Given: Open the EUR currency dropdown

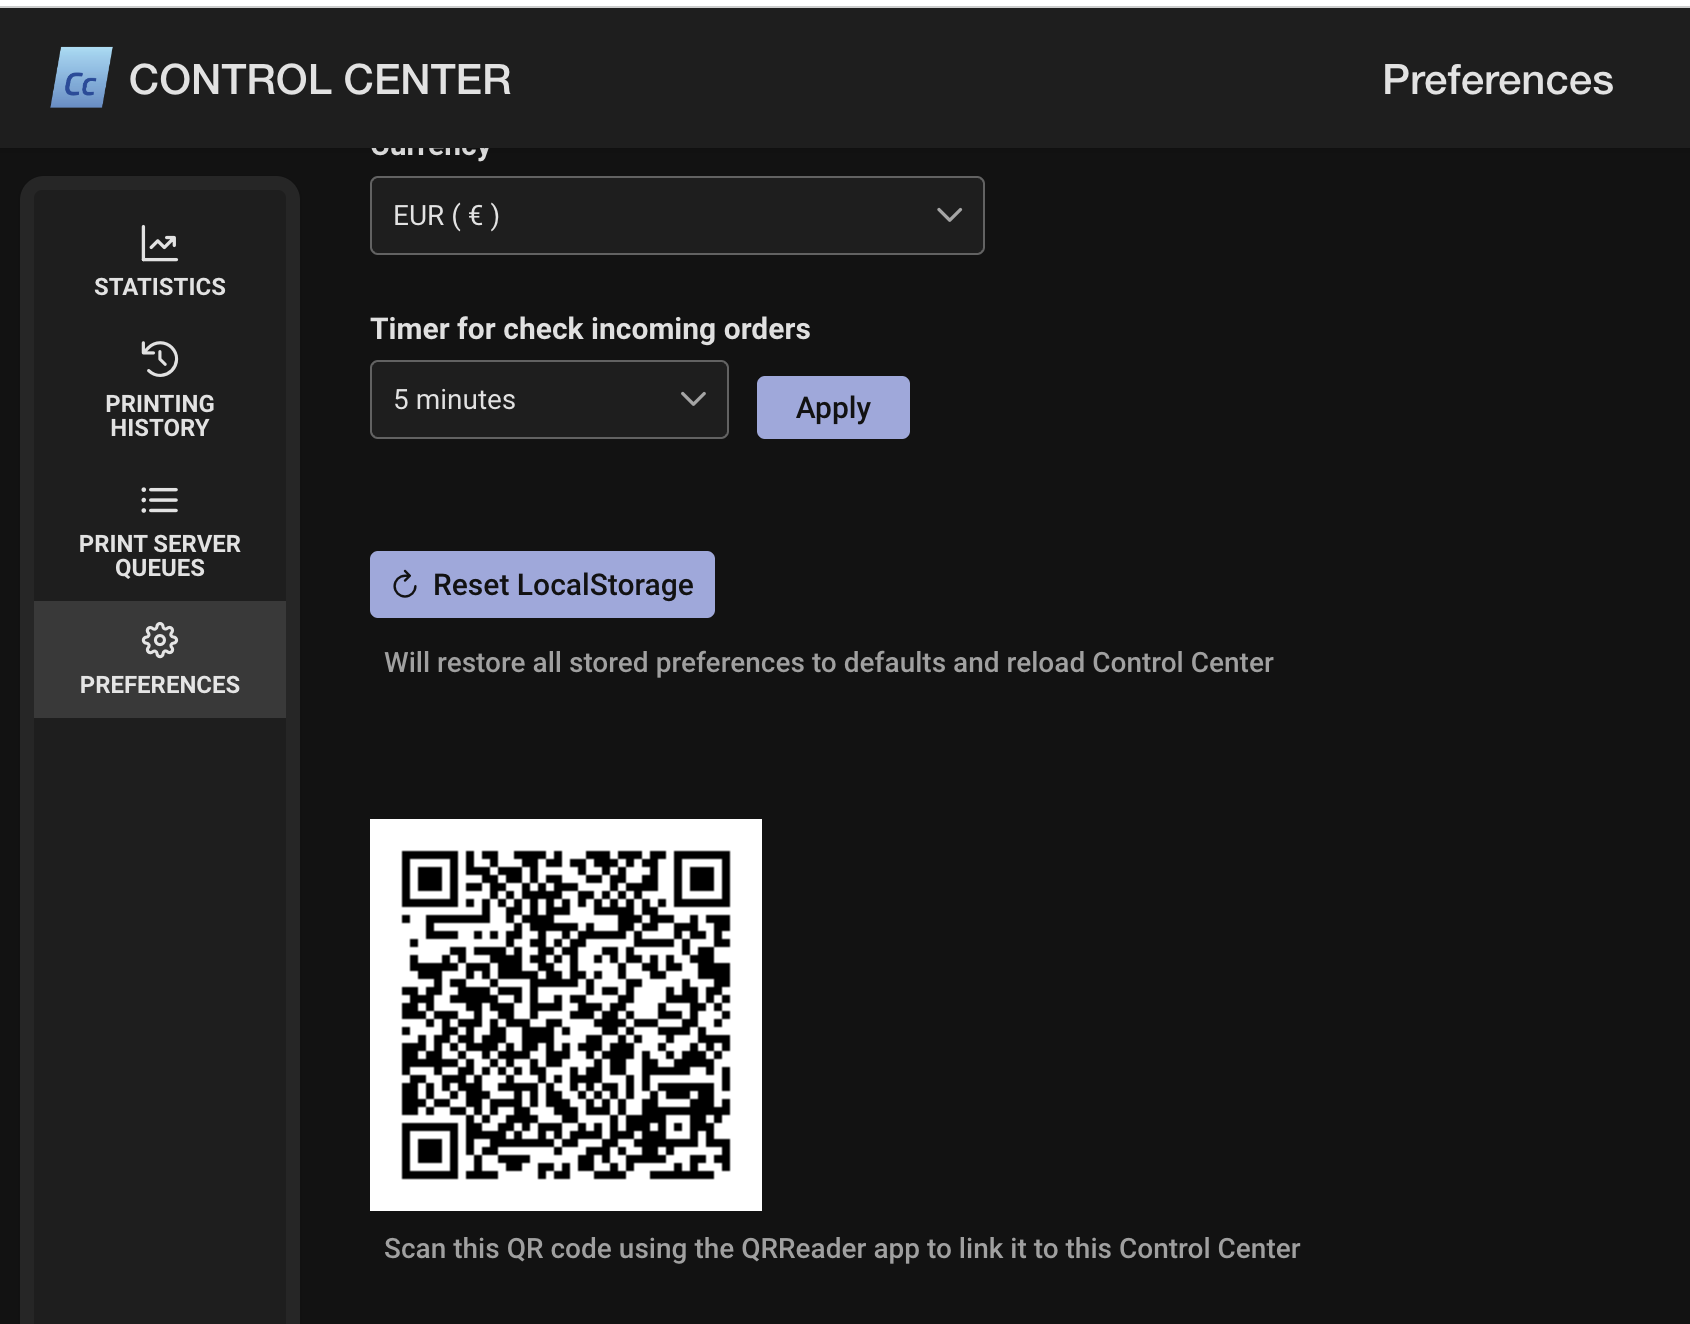Looking at the screenshot, I should (677, 216).
